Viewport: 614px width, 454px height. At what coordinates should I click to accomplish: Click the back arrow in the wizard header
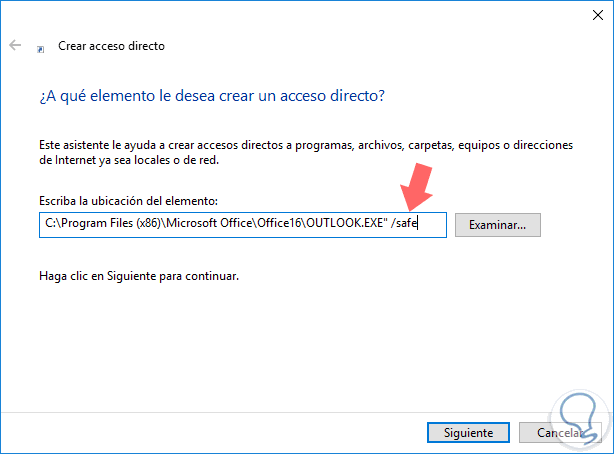pos(15,46)
